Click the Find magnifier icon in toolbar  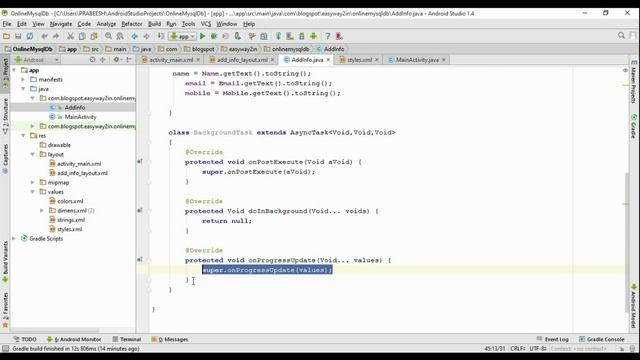[108, 36]
